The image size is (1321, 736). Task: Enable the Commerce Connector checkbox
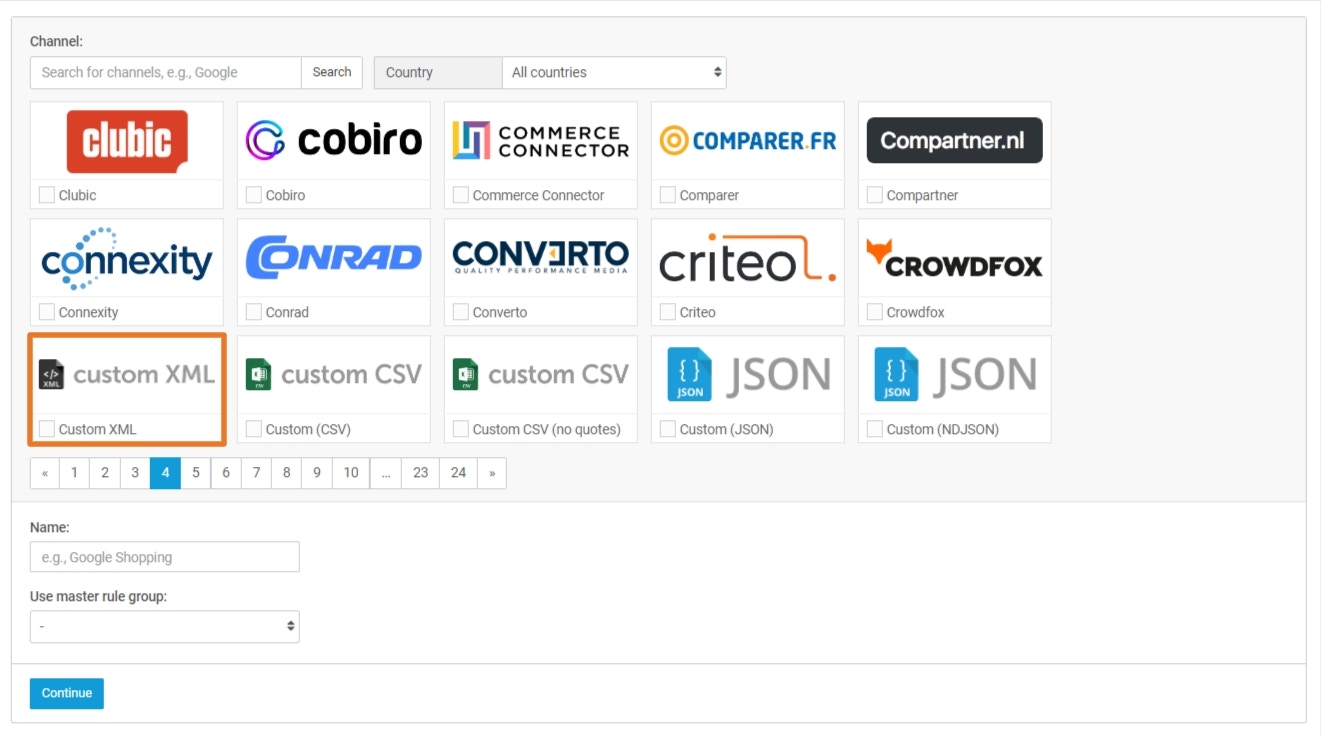pos(461,195)
